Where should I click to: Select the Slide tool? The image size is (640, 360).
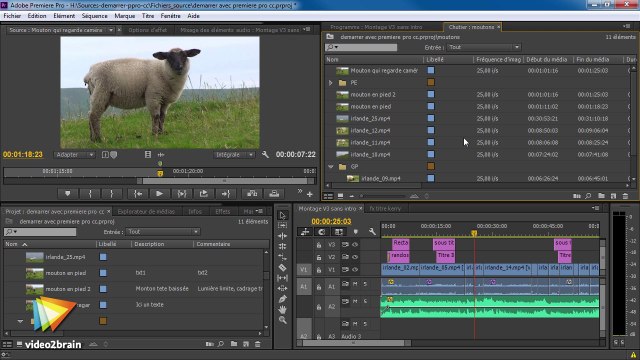point(282,289)
